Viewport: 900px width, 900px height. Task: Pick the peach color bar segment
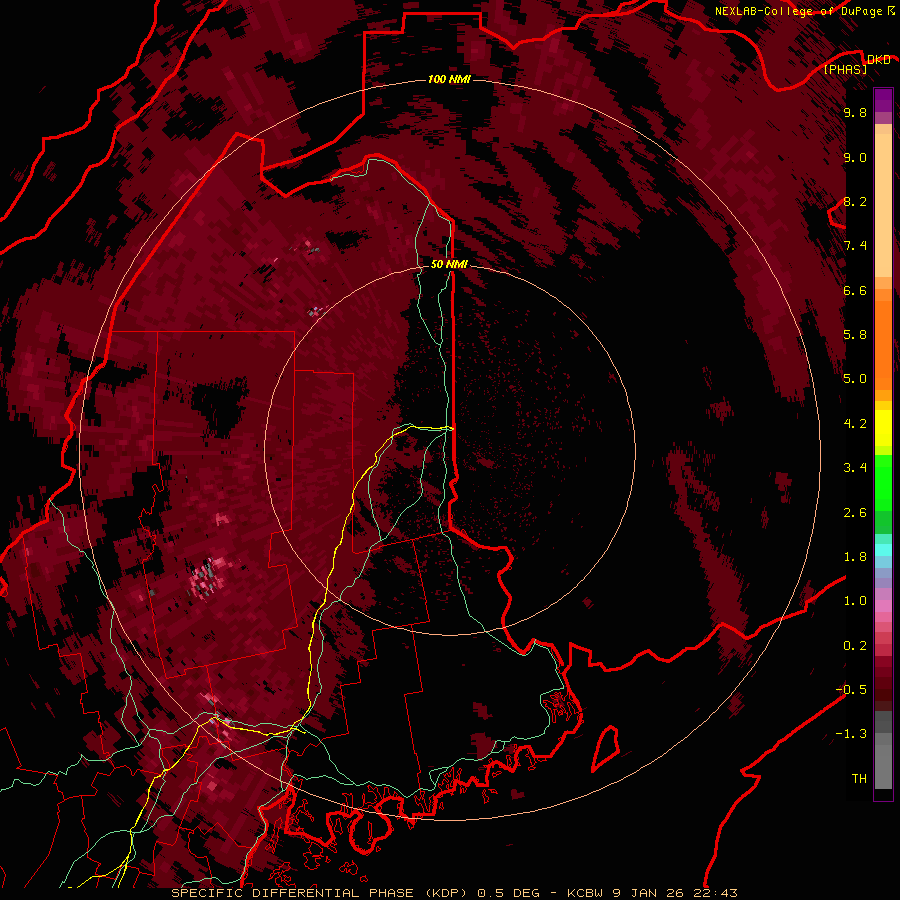tap(883, 205)
